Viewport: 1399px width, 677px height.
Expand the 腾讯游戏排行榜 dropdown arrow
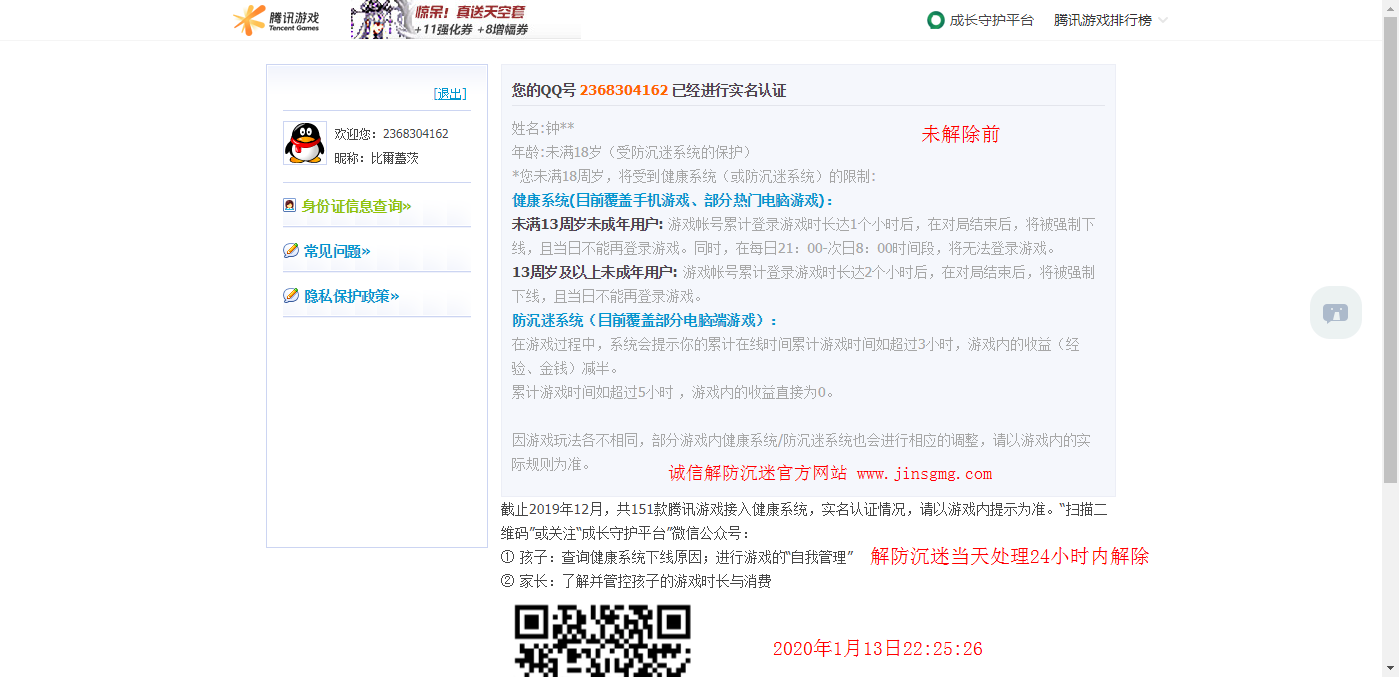pyautogui.click(x=1166, y=20)
